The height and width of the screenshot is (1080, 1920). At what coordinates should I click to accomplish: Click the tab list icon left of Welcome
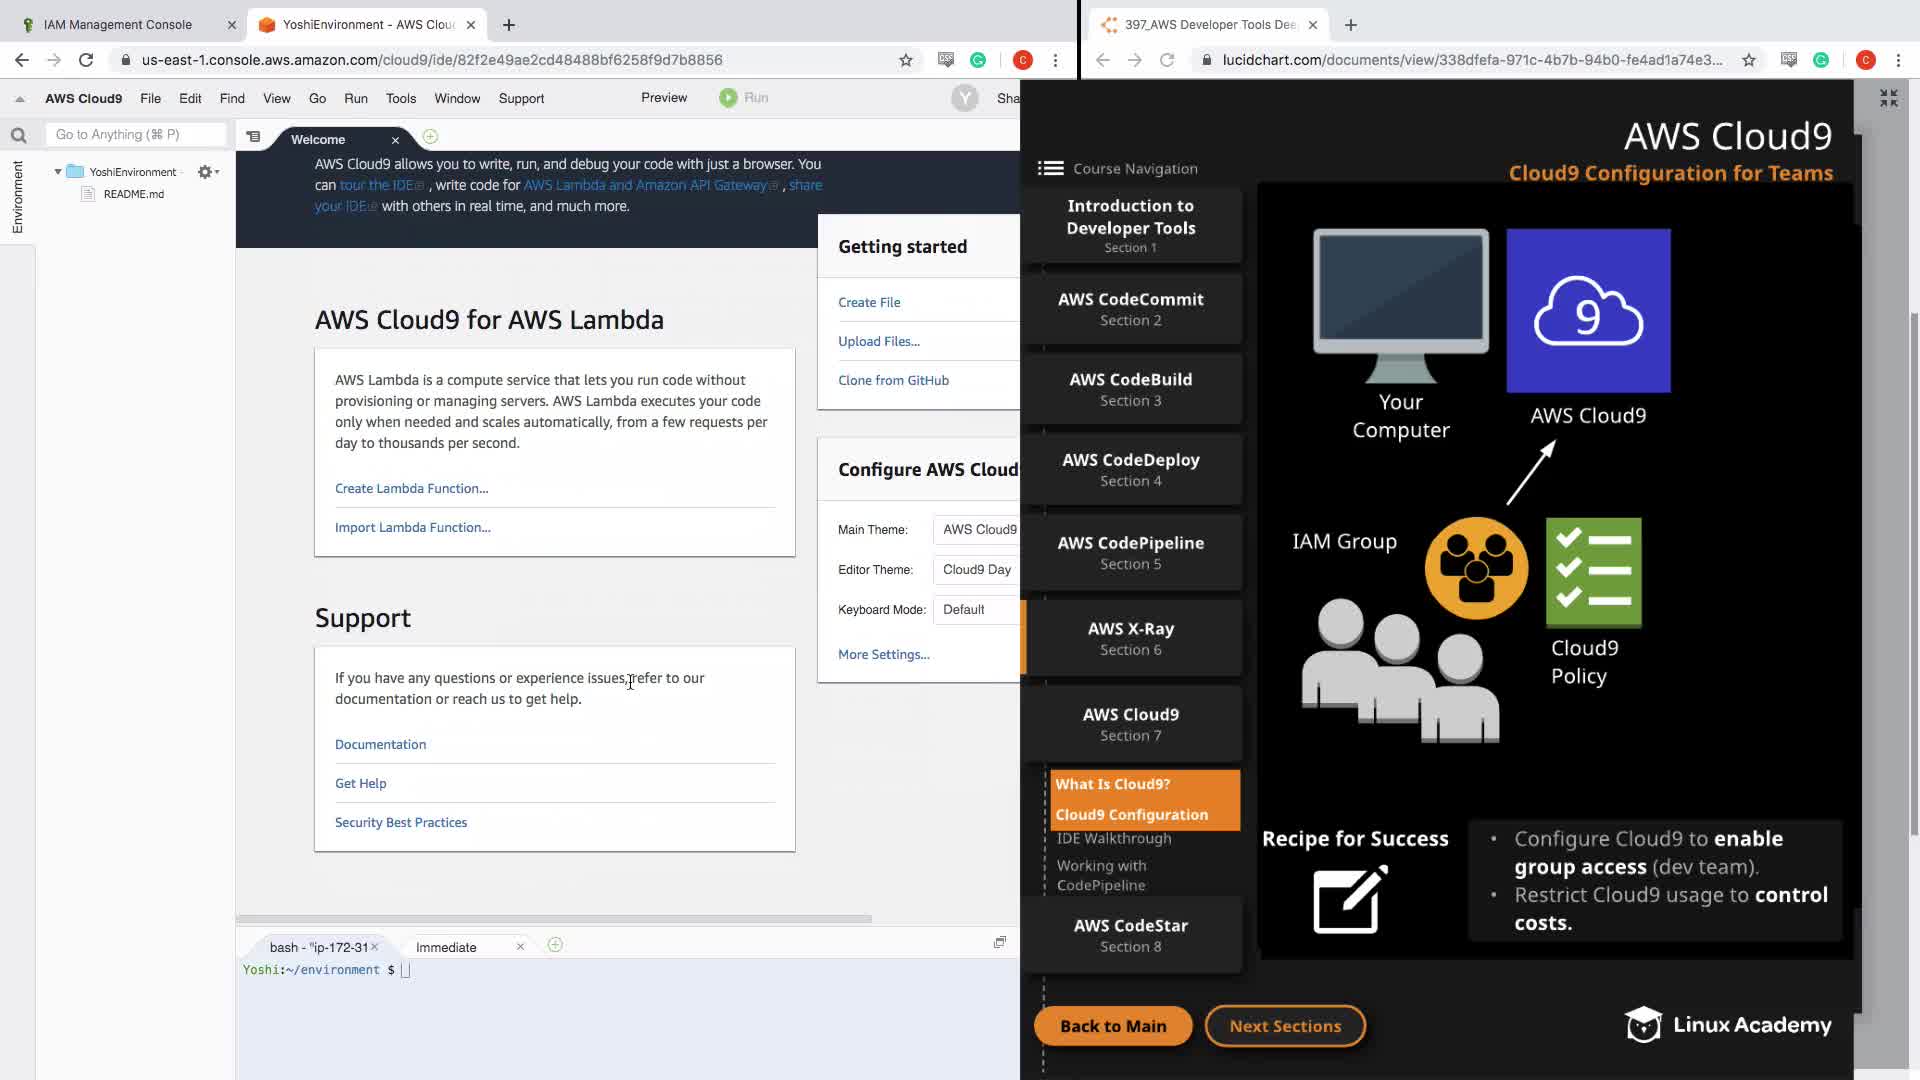(254, 137)
